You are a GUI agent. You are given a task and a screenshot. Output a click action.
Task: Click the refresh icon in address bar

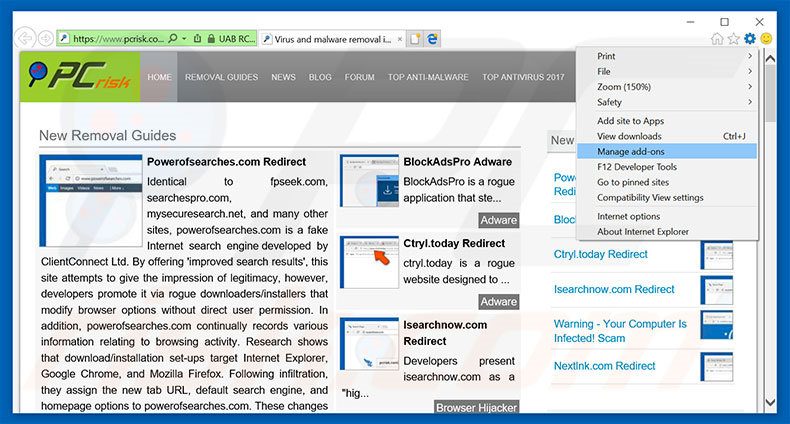pos(198,38)
